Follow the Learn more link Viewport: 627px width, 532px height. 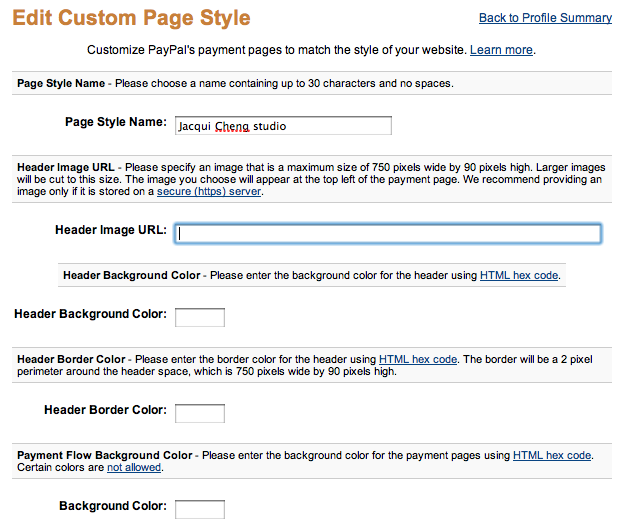click(x=501, y=50)
